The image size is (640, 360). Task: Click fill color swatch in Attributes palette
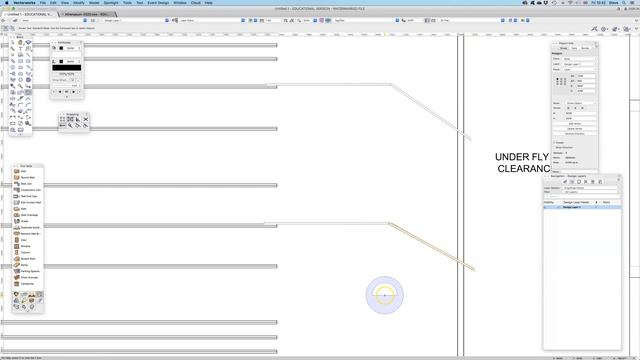pyautogui.click(x=61, y=48)
